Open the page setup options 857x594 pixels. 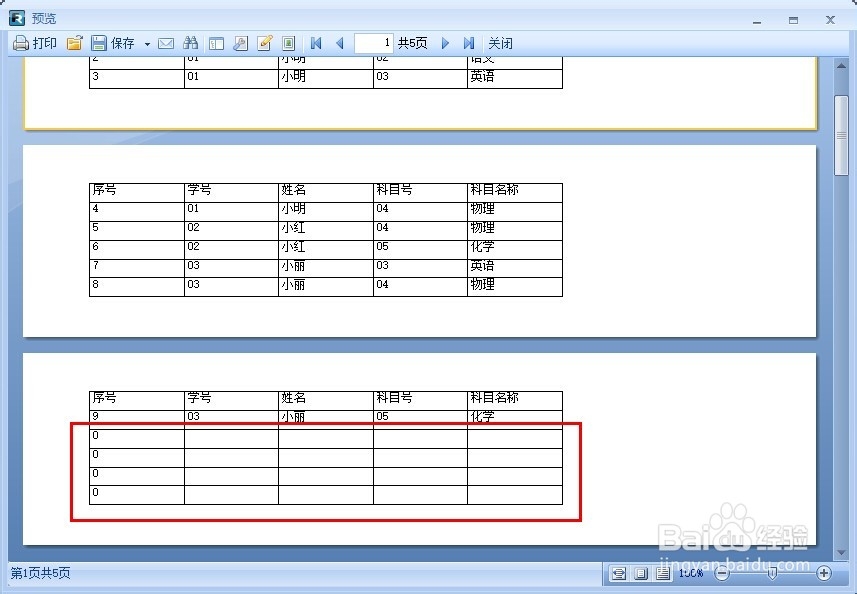coord(216,43)
